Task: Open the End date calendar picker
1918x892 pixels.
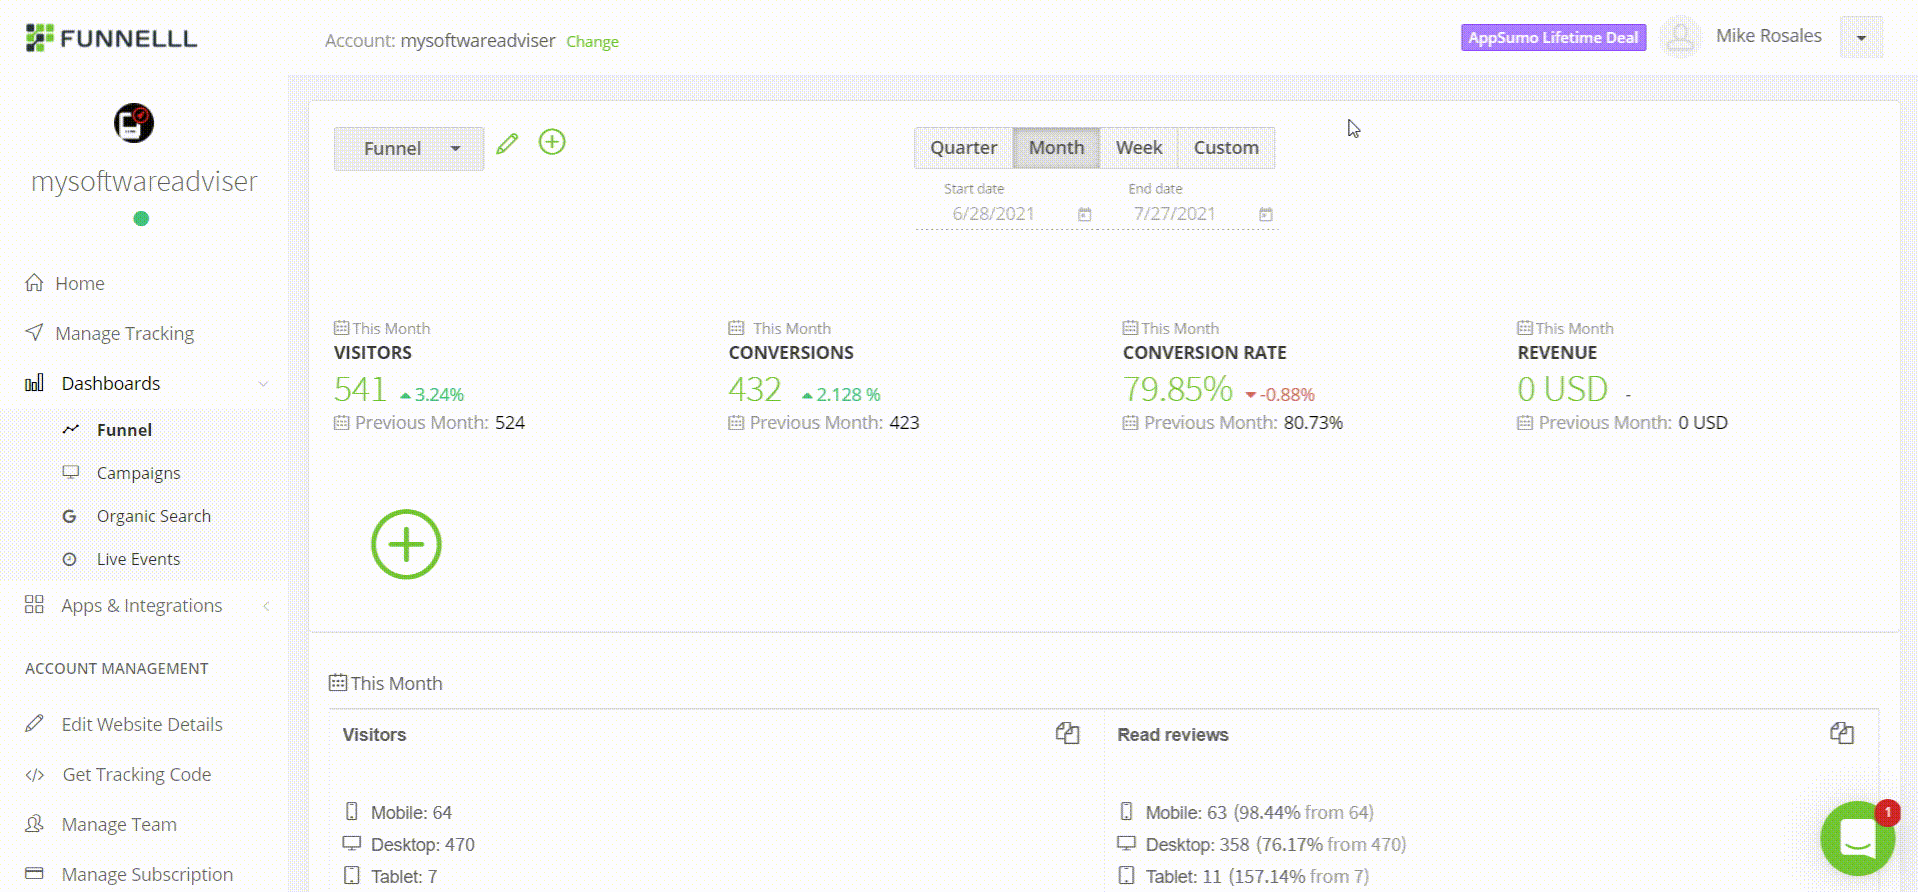Action: point(1265,214)
